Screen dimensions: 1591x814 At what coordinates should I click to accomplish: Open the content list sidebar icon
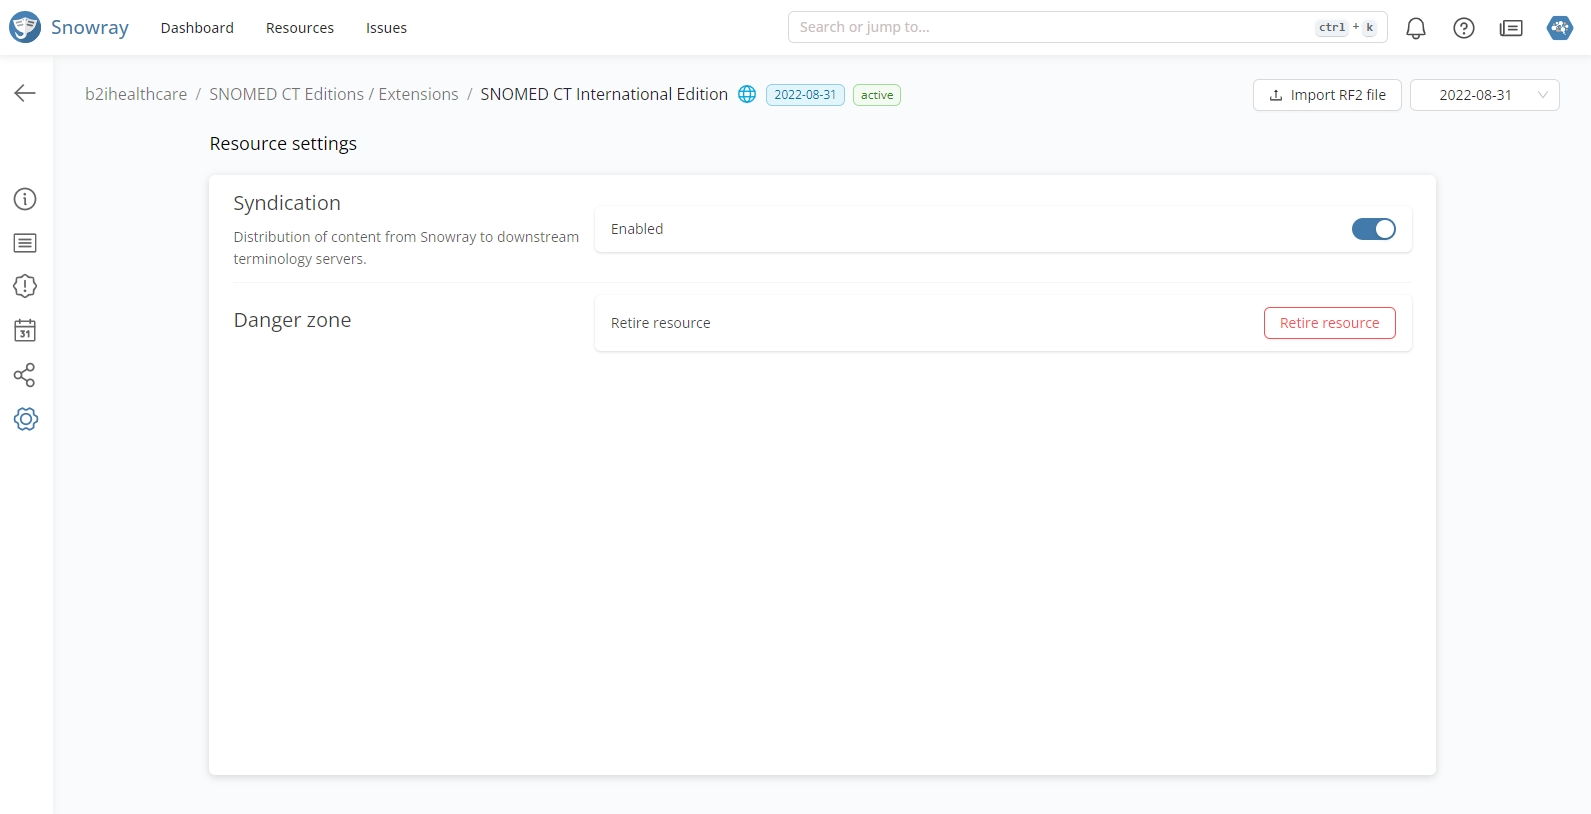[x=25, y=243]
